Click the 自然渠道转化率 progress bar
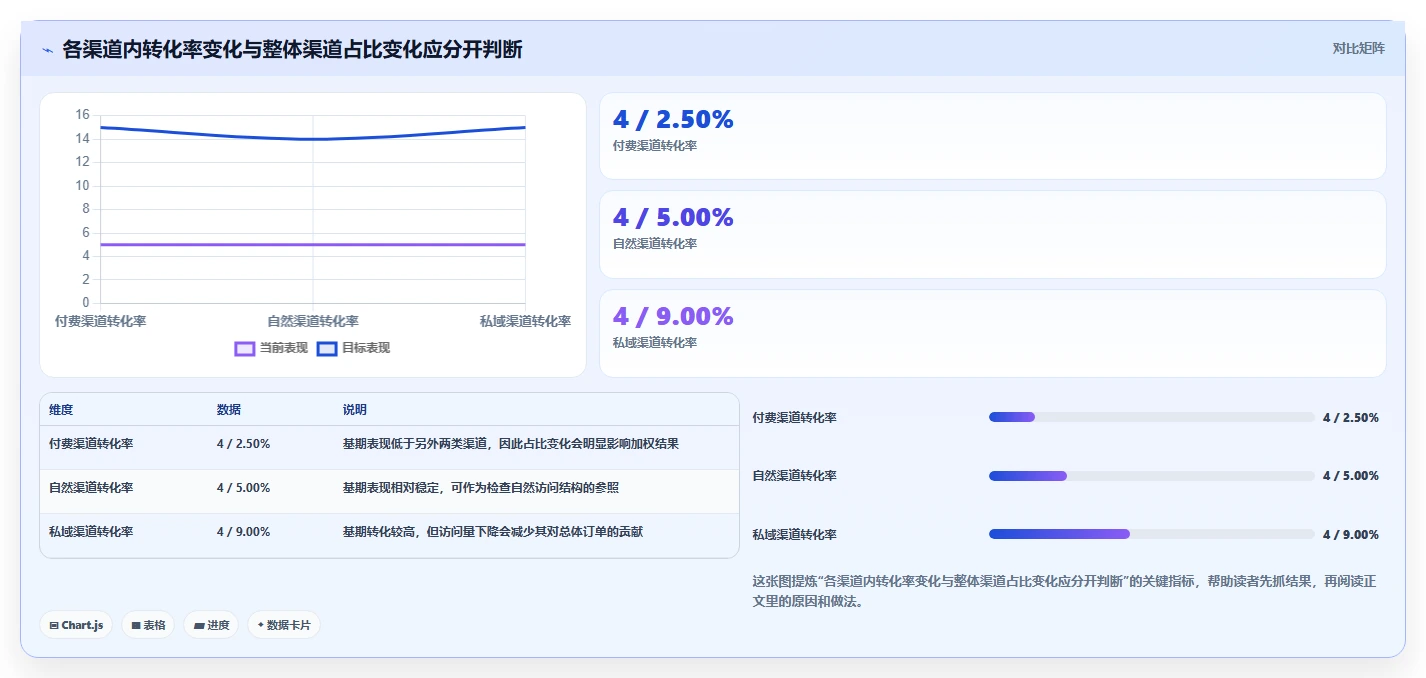Screen dimensions: 1426x678 point(1152,476)
